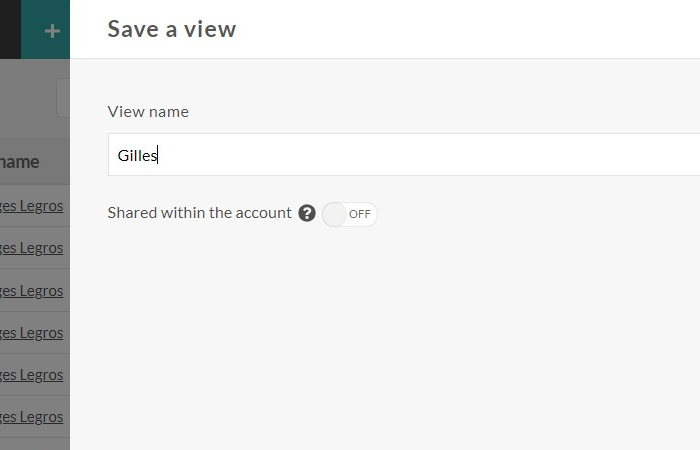
Task: Focus the View name text field containing Gilles
Action: point(400,155)
